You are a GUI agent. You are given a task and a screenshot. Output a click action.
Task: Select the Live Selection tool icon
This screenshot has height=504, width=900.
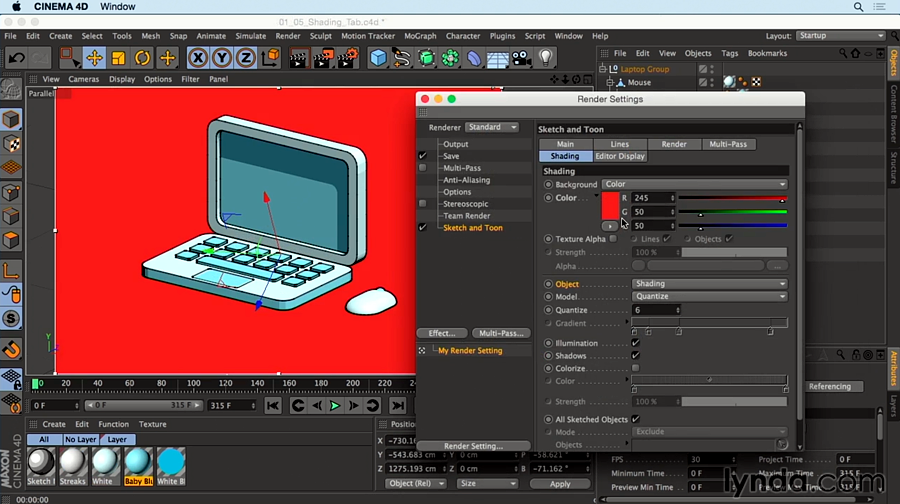pos(70,58)
